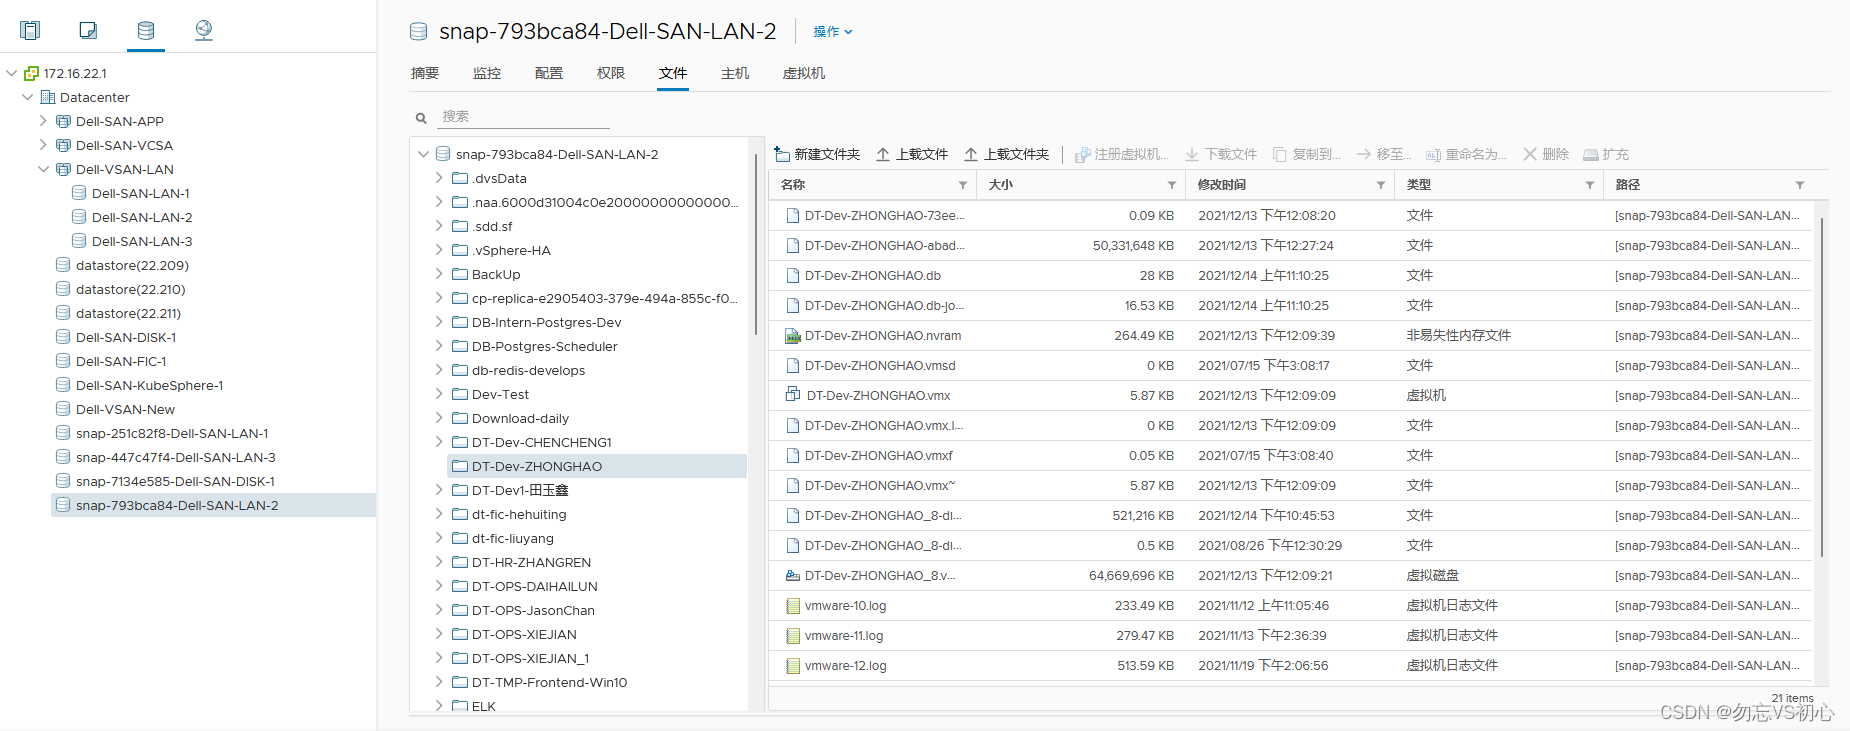Image resolution: width=1850 pixels, height=731 pixels.
Task: Open the 操作 actions dropdown
Action: [832, 32]
